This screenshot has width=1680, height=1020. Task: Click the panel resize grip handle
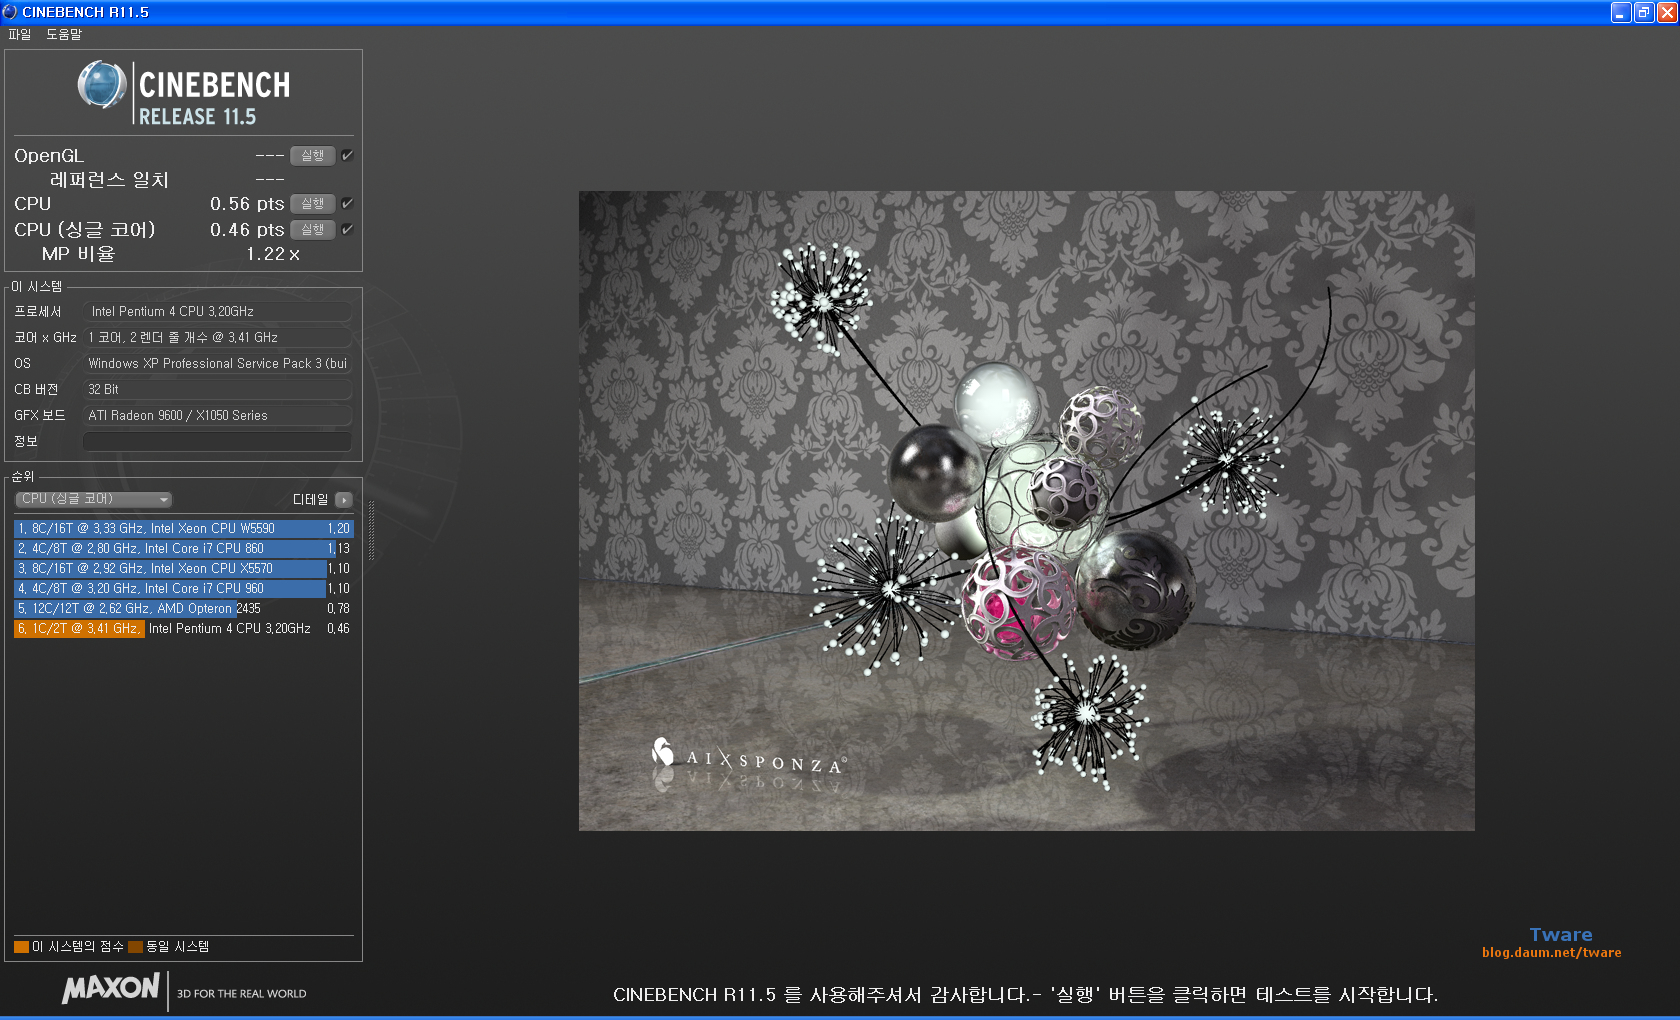pyautogui.click(x=371, y=530)
